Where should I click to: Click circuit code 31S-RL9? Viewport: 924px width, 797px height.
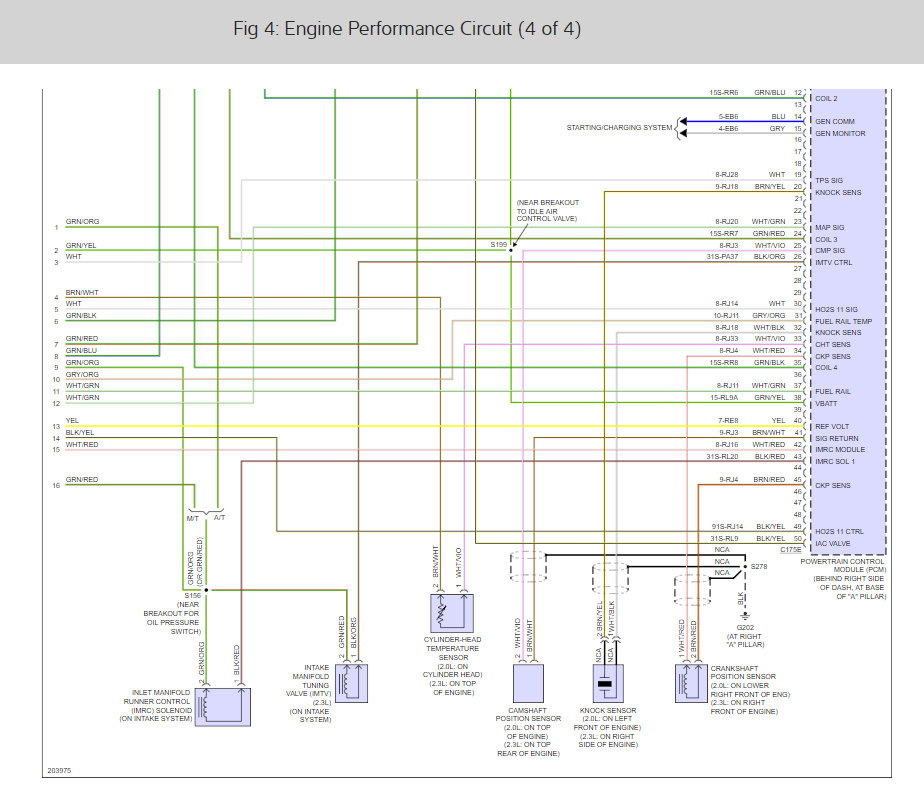(724, 538)
